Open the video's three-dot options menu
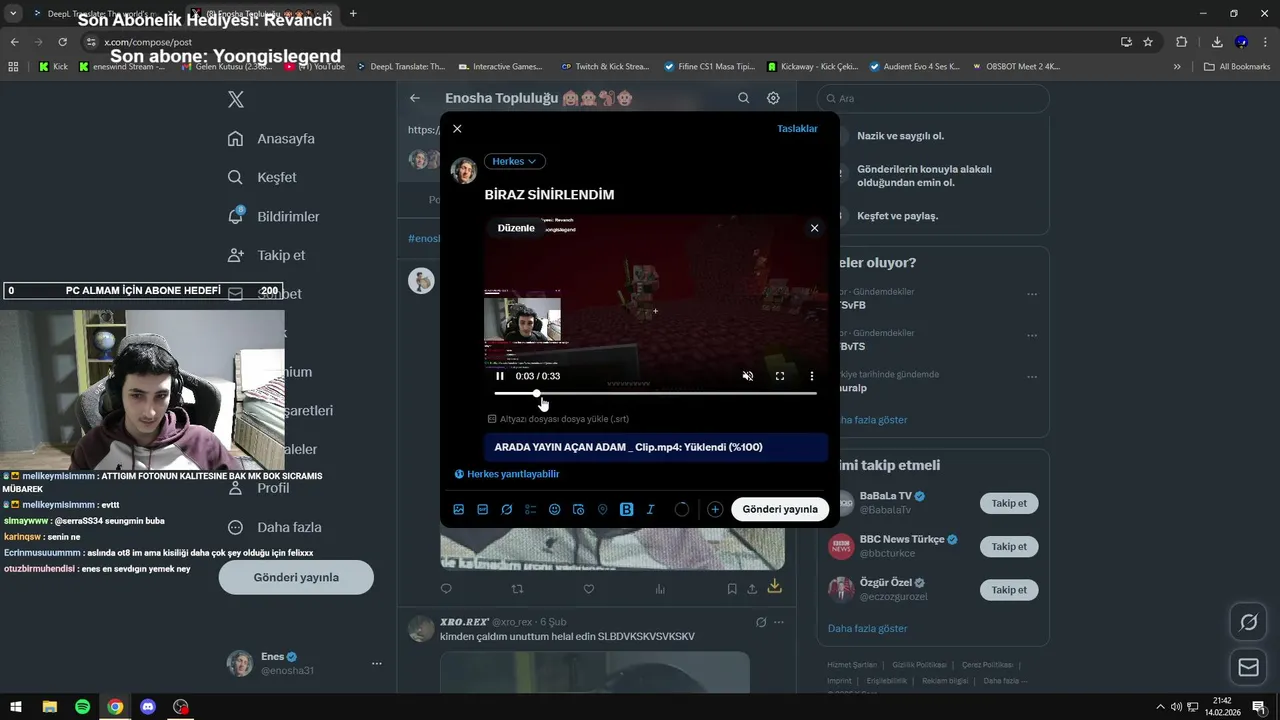Viewport: 1280px width, 720px height. 812,376
